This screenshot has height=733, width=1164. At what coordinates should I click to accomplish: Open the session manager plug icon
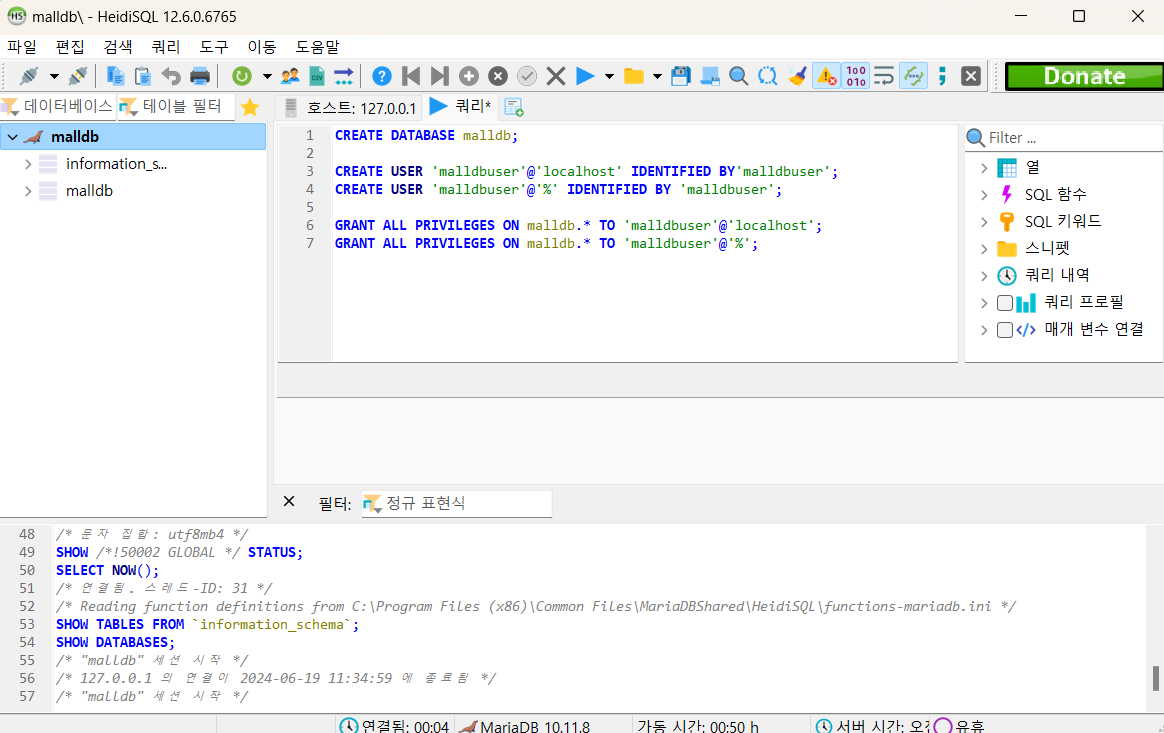click(30, 76)
